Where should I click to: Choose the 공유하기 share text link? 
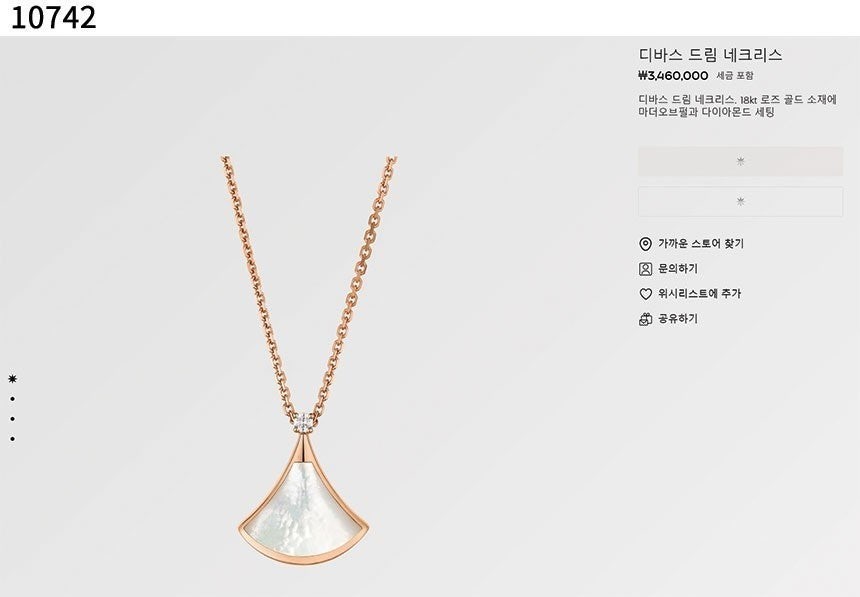click(x=678, y=319)
